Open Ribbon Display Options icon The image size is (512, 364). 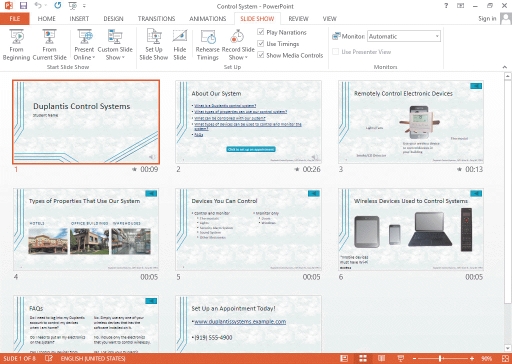[461, 6]
